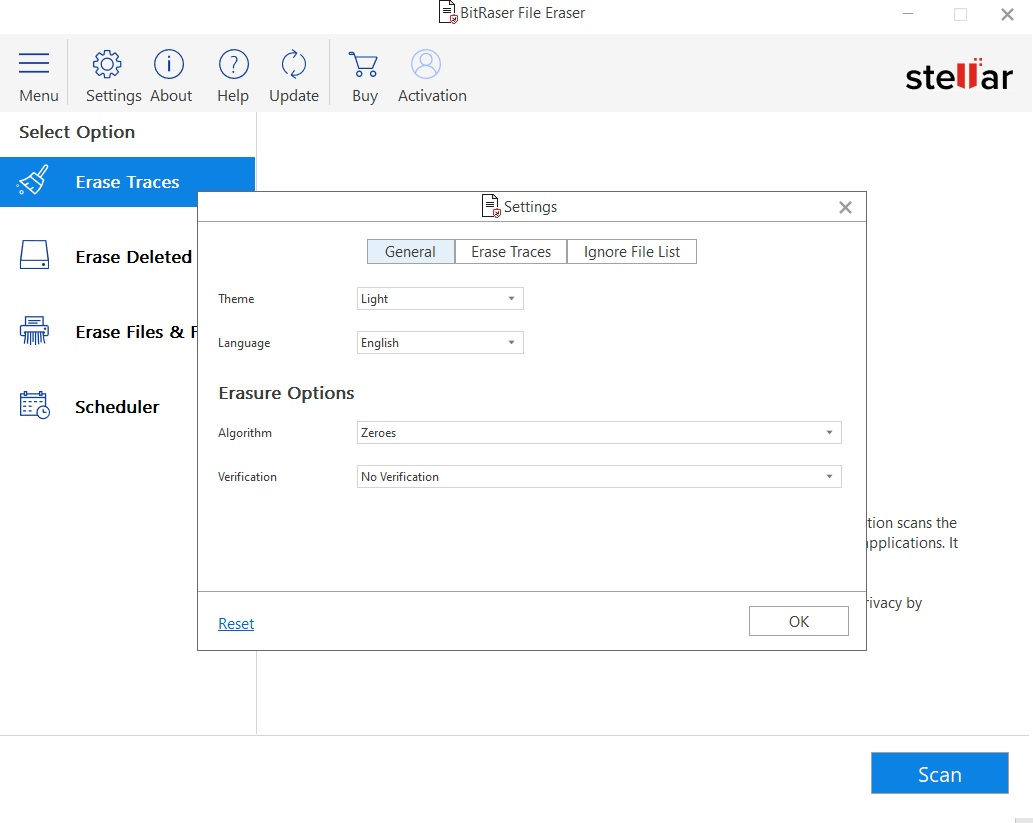Open the hamburger Menu icon
Image resolution: width=1033 pixels, height=823 pixels.
[x=34, y=65]
